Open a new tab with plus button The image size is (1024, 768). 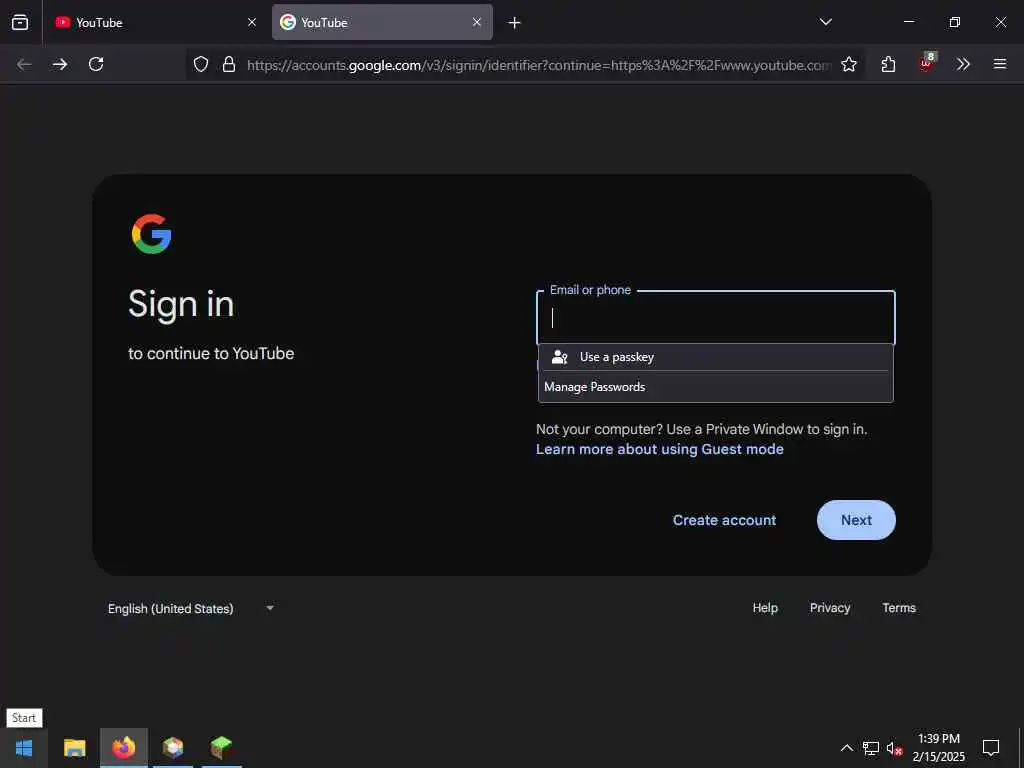click(514, 23)
